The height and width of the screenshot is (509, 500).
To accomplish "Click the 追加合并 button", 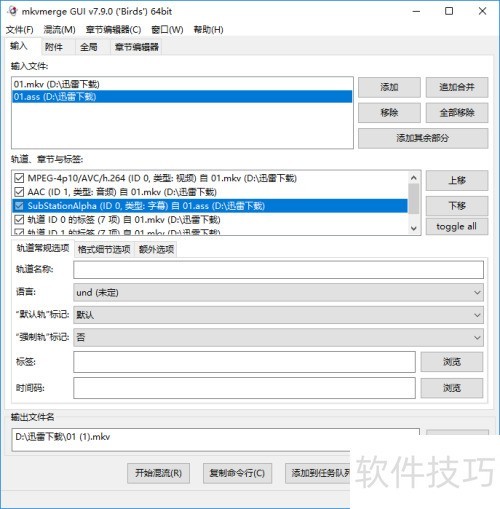I will pyautogui.click(x=457, y=87).
